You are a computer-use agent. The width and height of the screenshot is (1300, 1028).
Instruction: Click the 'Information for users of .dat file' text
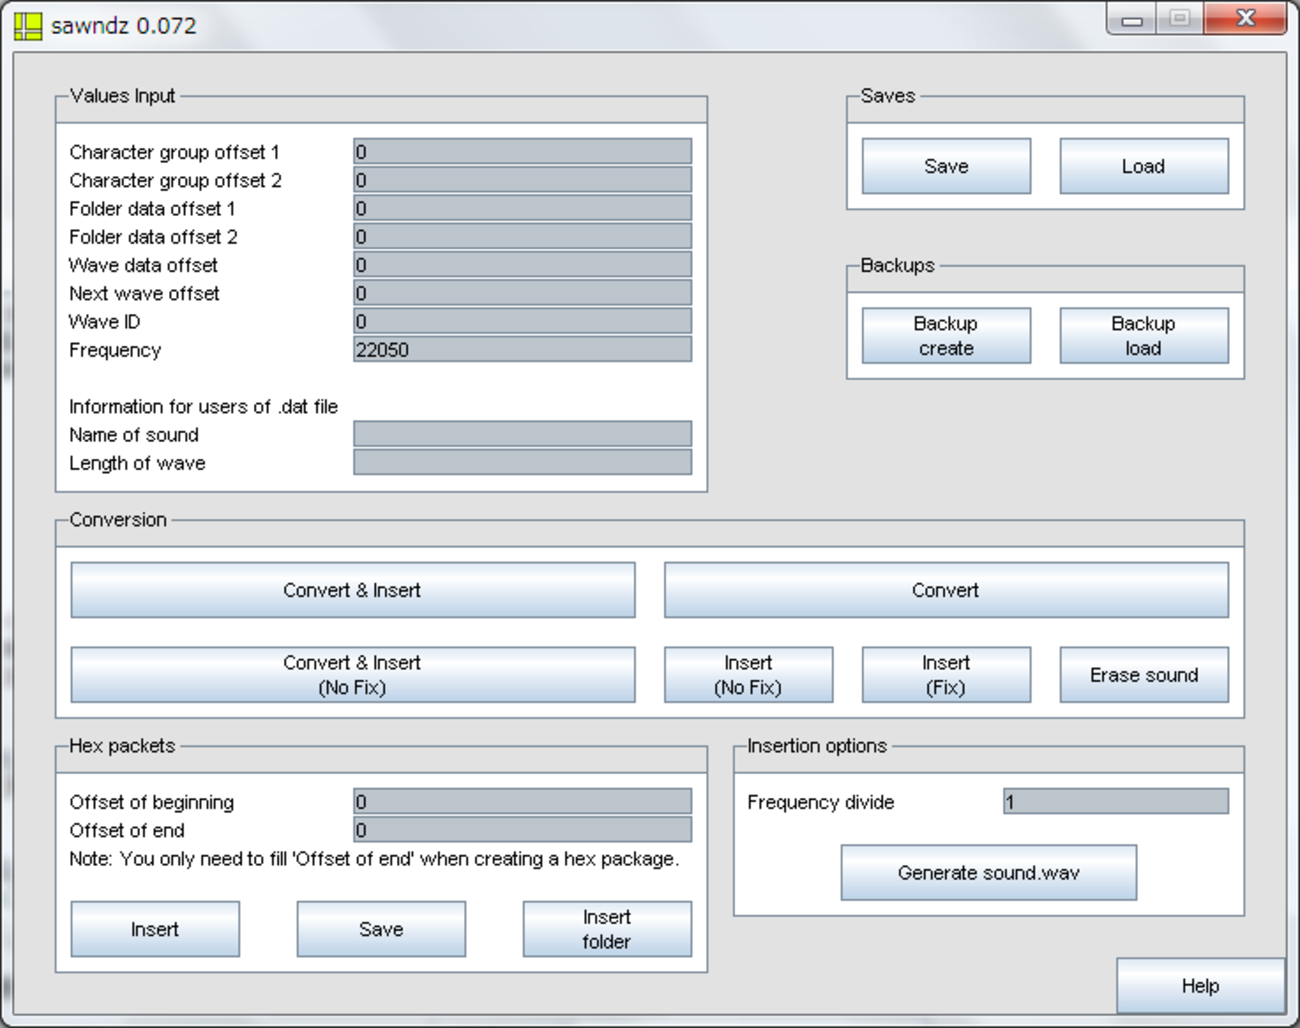pos(203,407)
